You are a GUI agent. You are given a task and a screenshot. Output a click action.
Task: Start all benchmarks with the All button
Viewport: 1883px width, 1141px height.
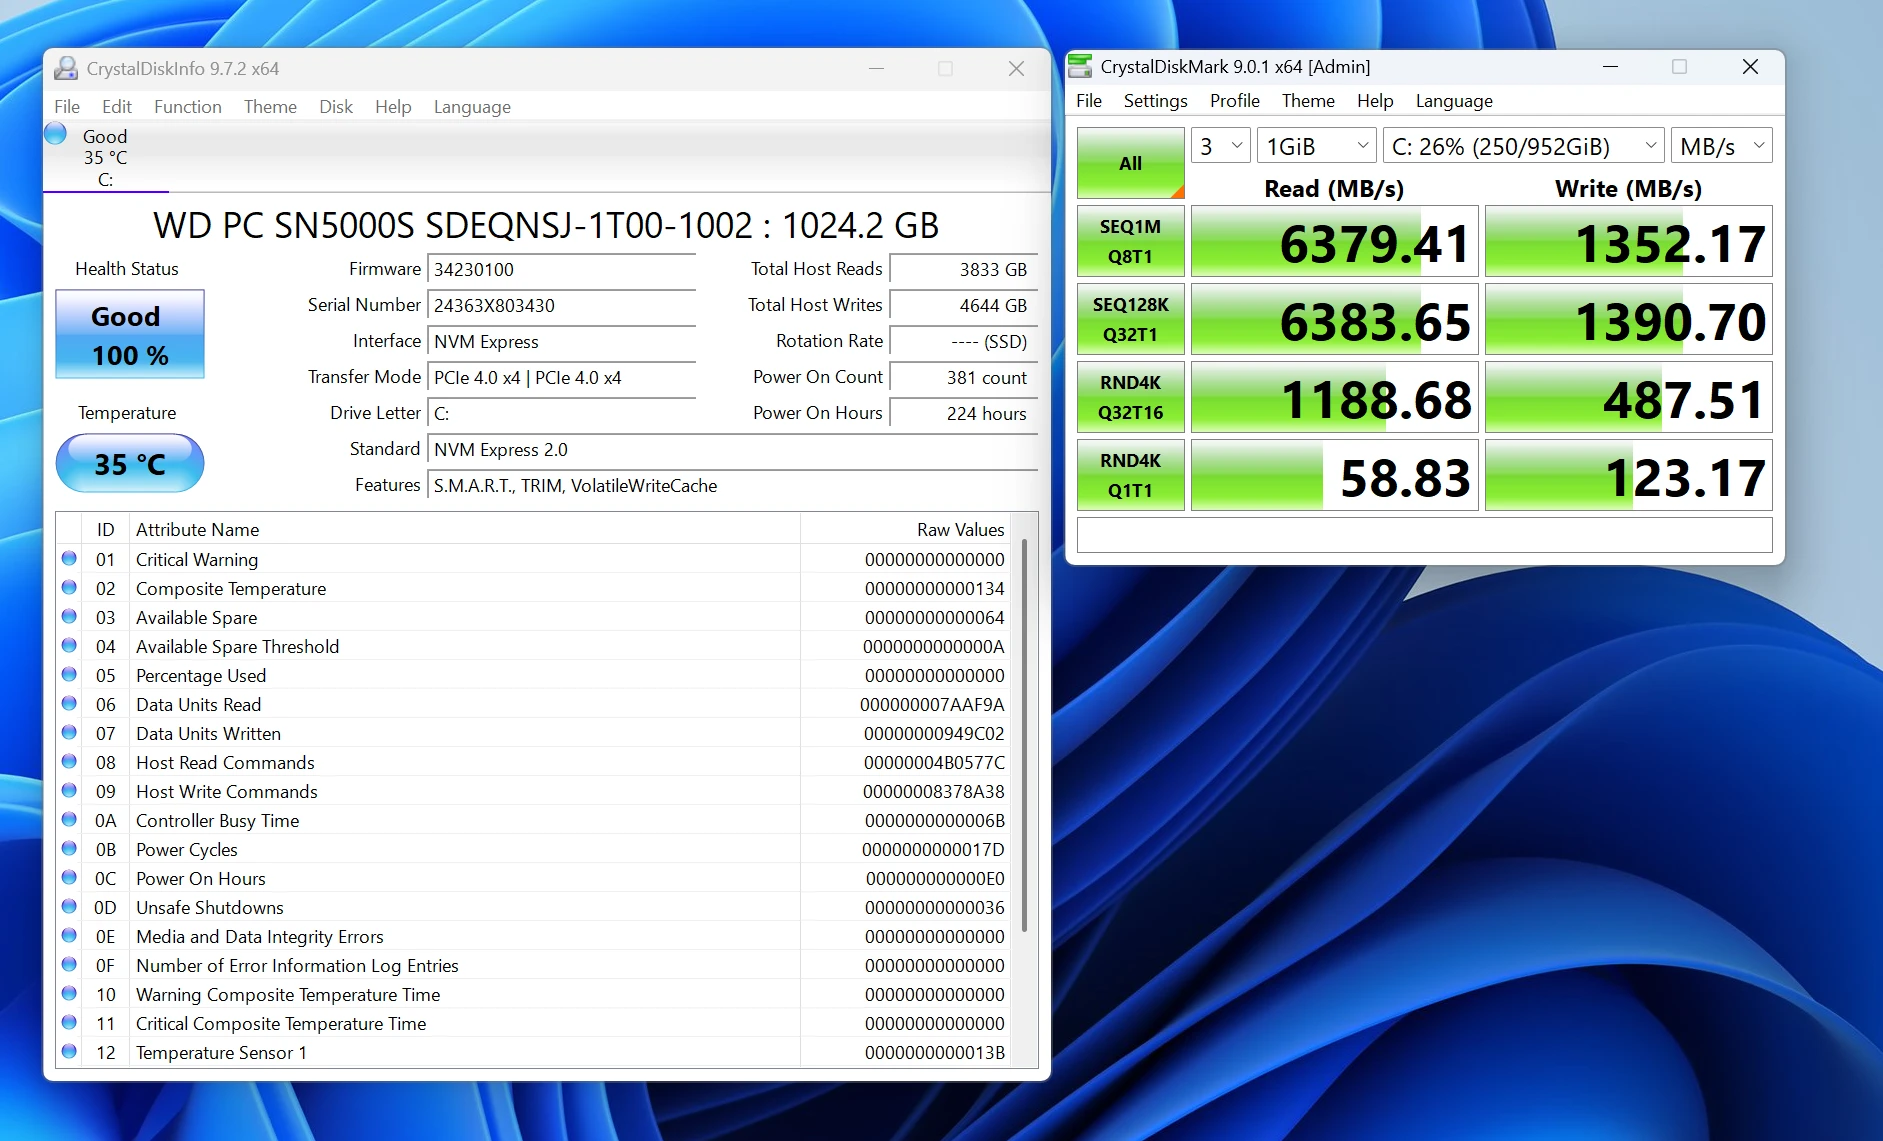(x=1130, y=163)
